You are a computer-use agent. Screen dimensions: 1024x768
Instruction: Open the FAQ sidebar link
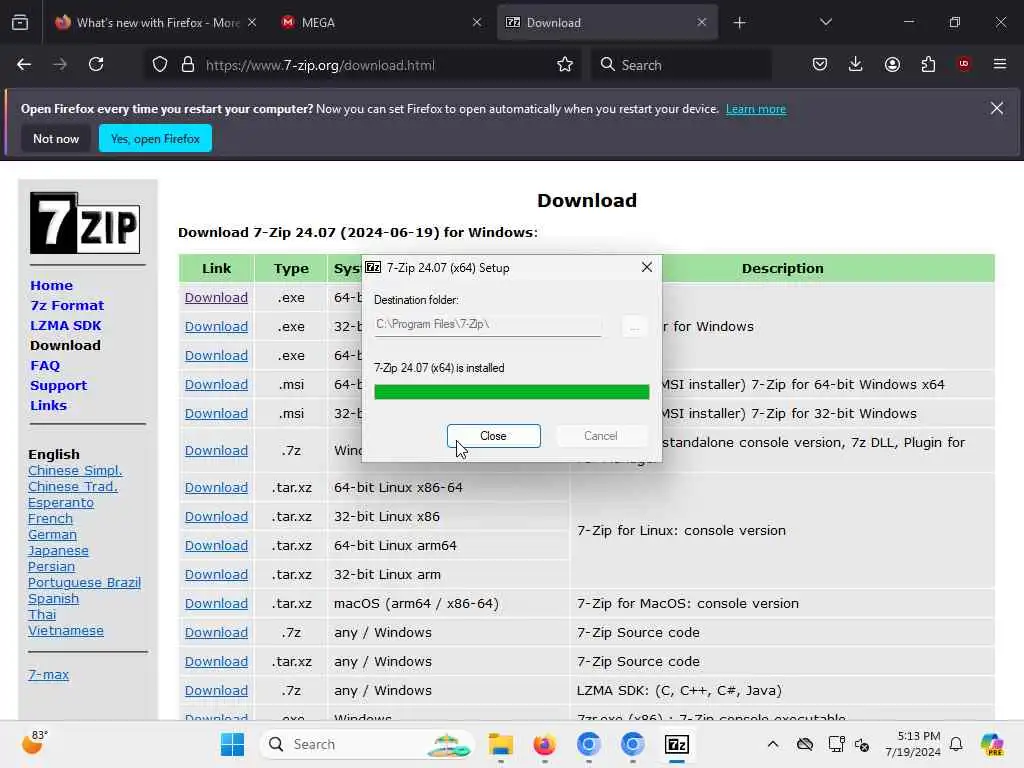(x=45, y=366)
